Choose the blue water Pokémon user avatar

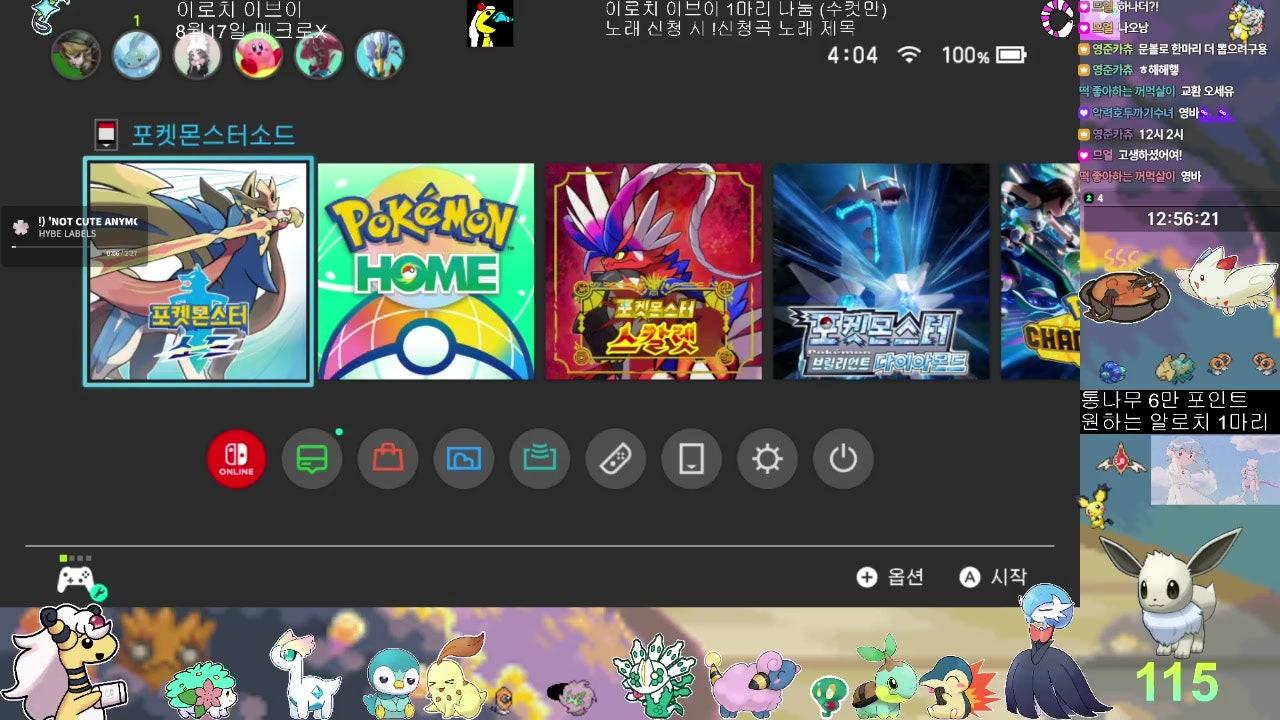(137, 55)
